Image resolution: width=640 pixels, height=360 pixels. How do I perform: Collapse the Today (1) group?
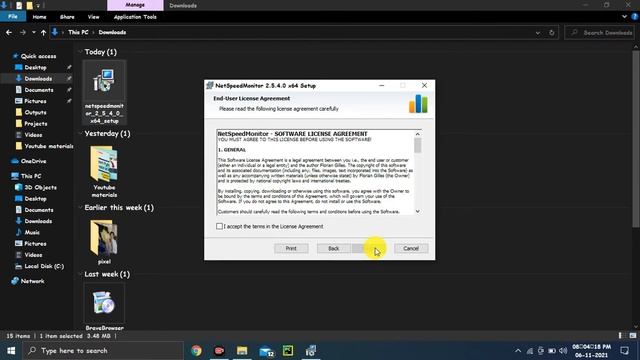tap(80, 52)
